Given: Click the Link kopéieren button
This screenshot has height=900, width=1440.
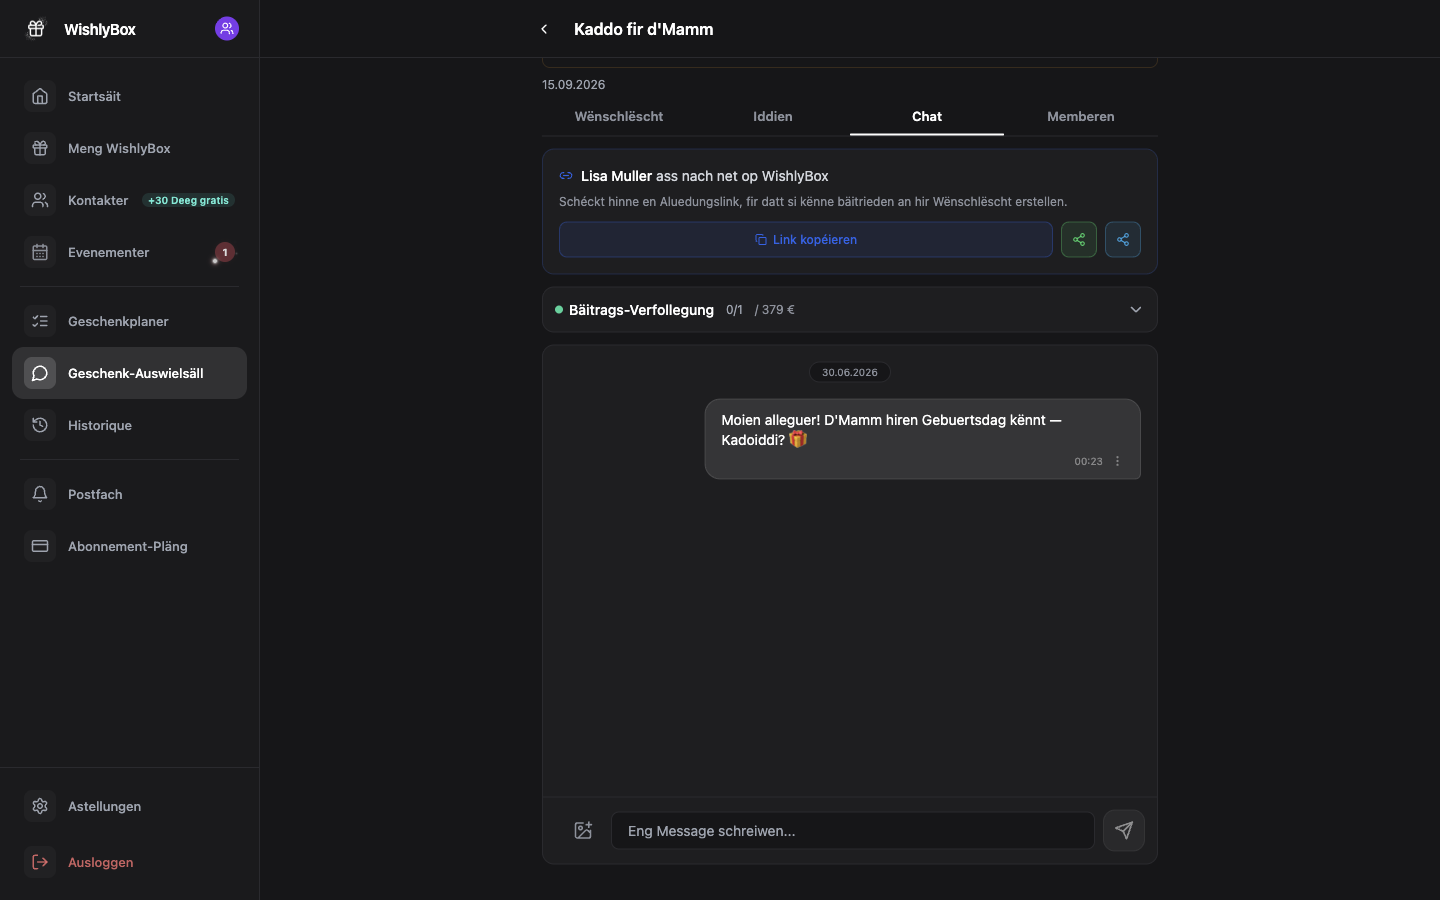Looking at the screenshot, I should coord(806,240).
